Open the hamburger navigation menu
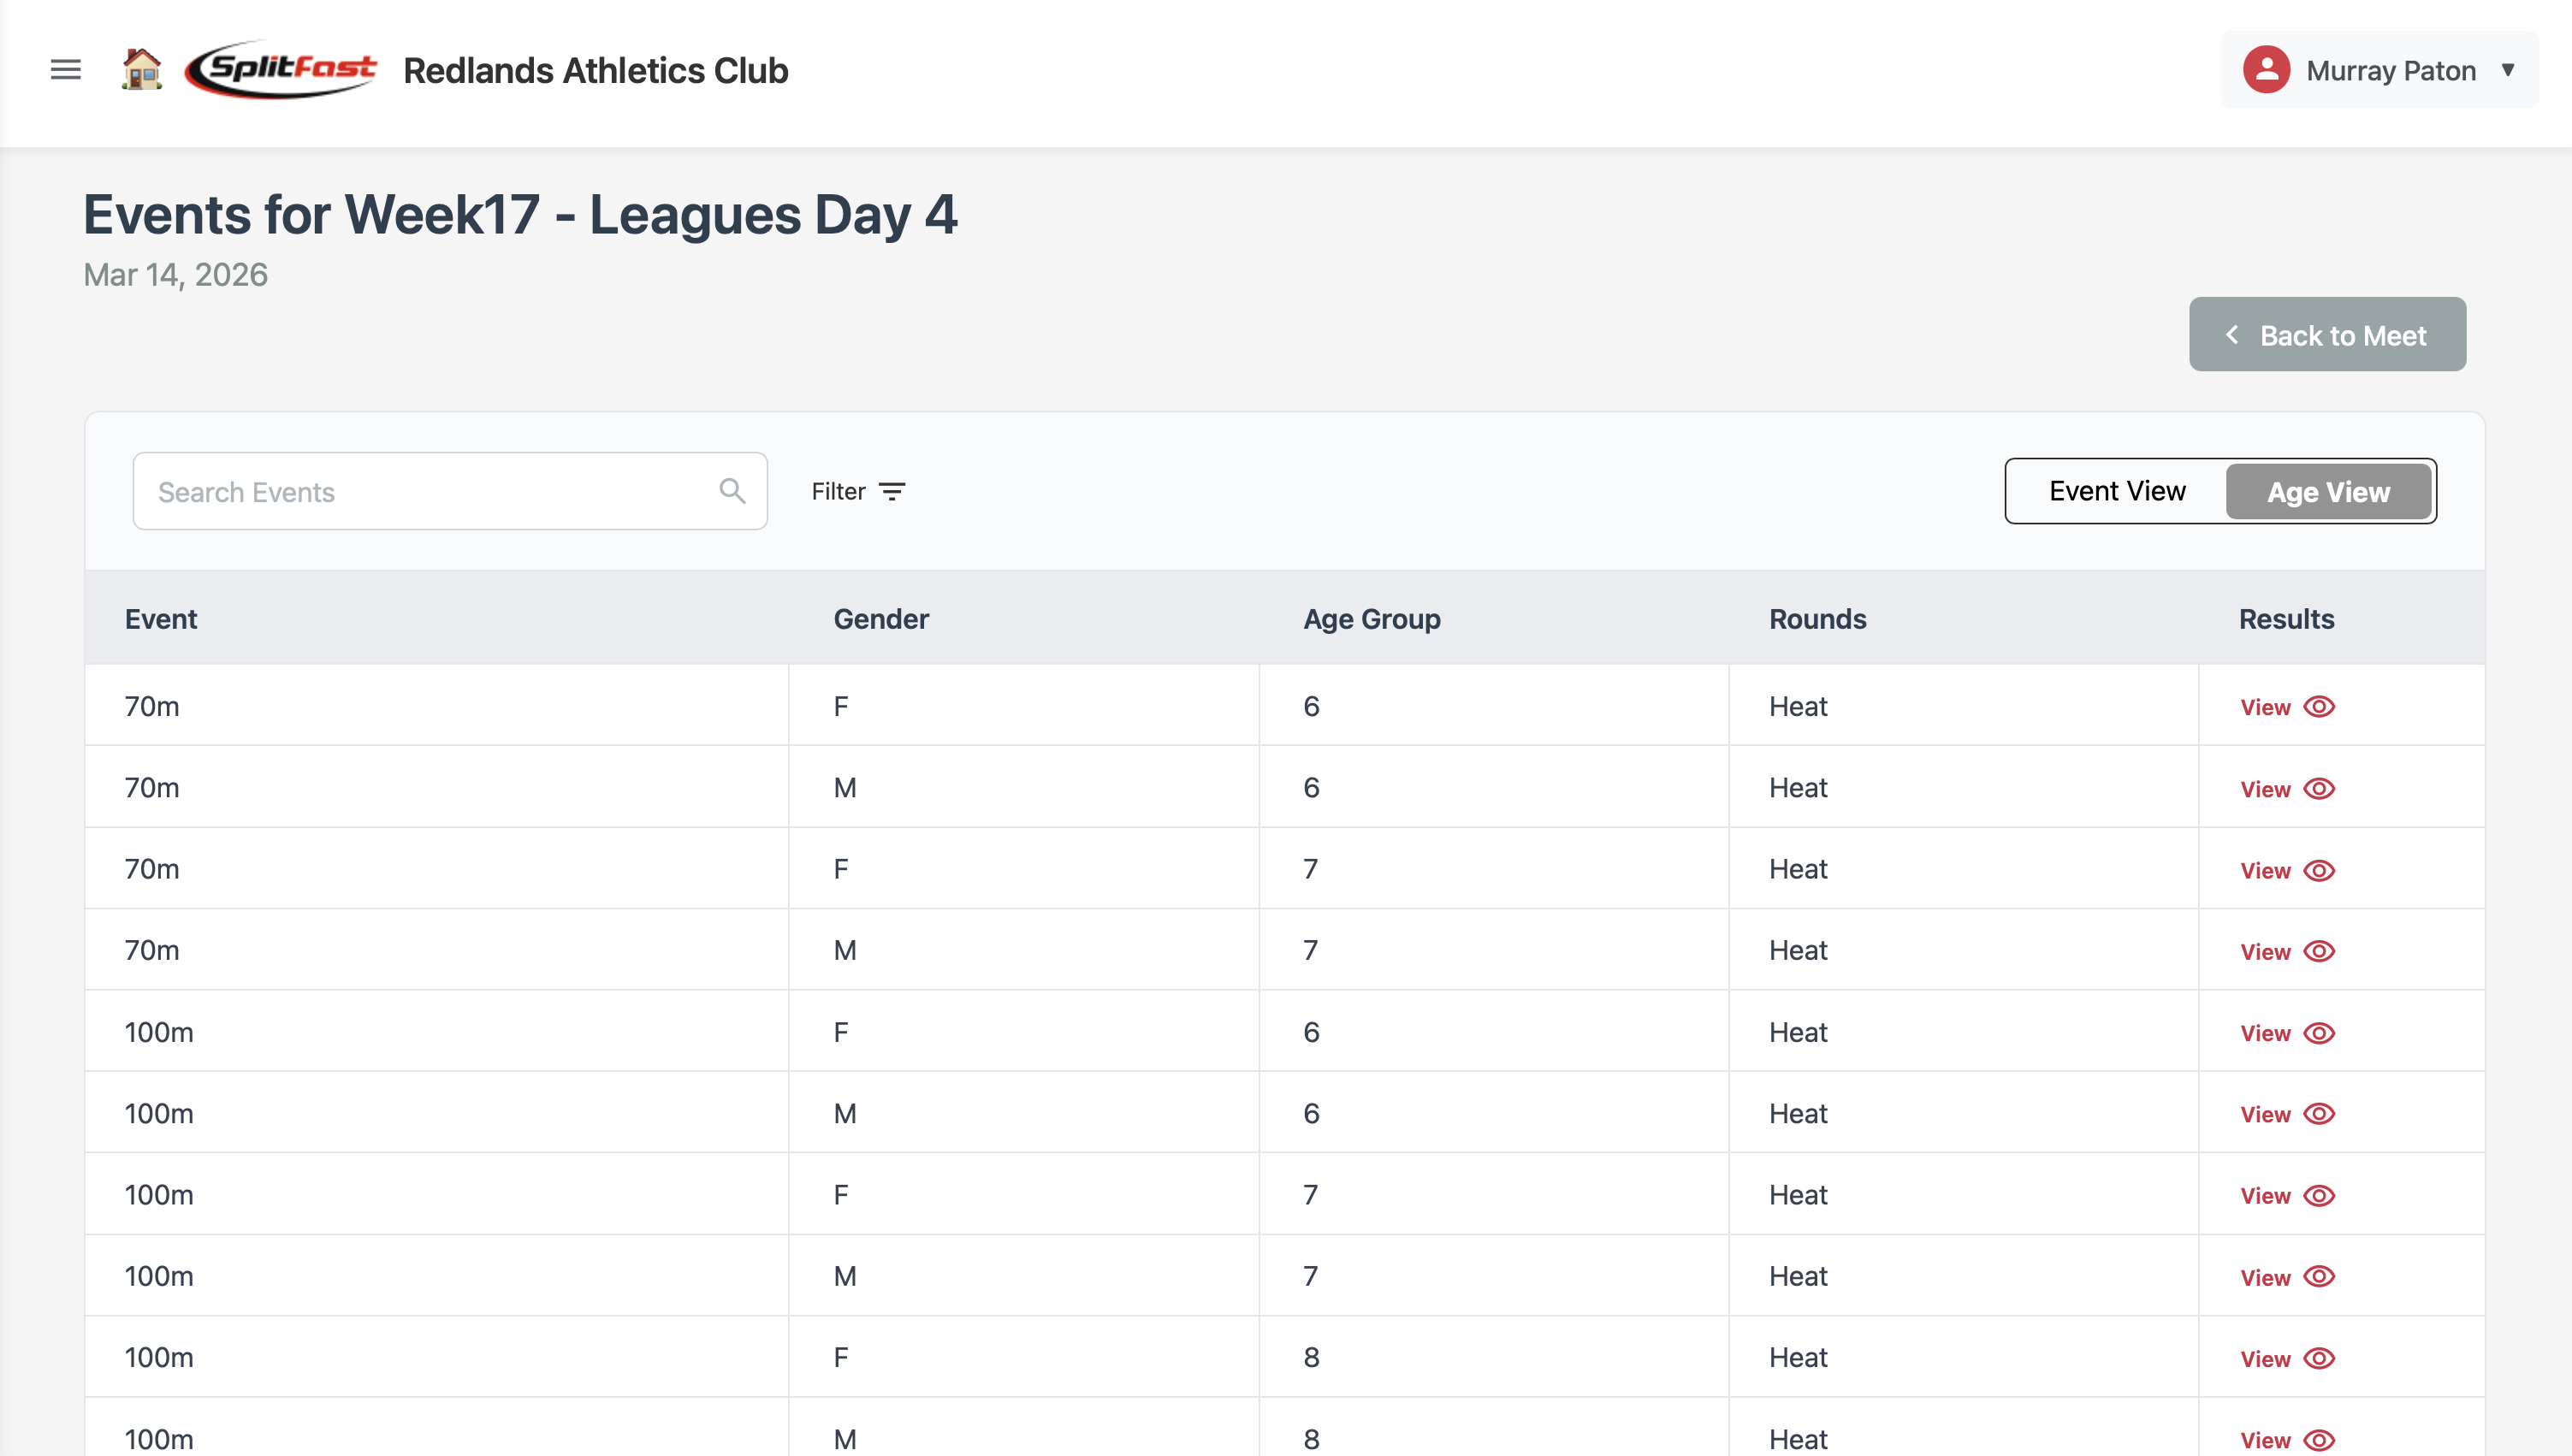The height and width of the screenshot is (1456, 2572). click(64, 69)
